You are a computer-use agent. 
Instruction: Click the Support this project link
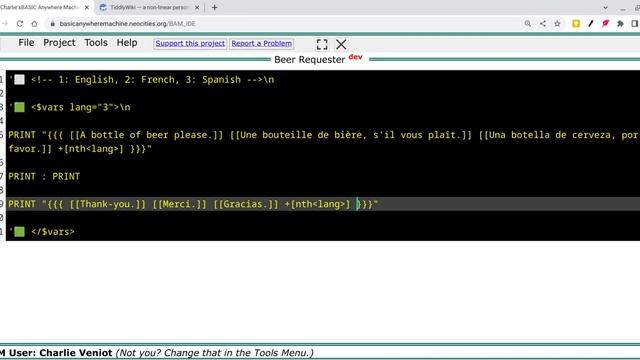pyautogui.click(x=190, y=43)
